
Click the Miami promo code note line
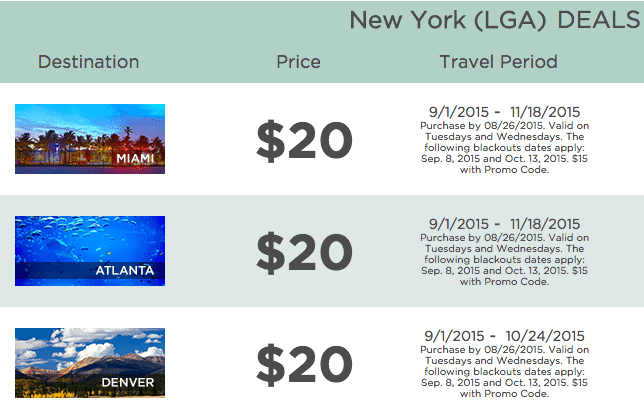coord(504,170)
